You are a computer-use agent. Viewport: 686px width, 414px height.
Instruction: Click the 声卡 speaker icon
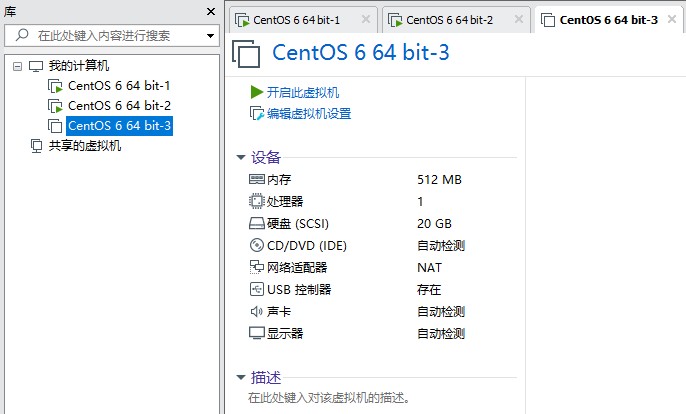[256, 311]
